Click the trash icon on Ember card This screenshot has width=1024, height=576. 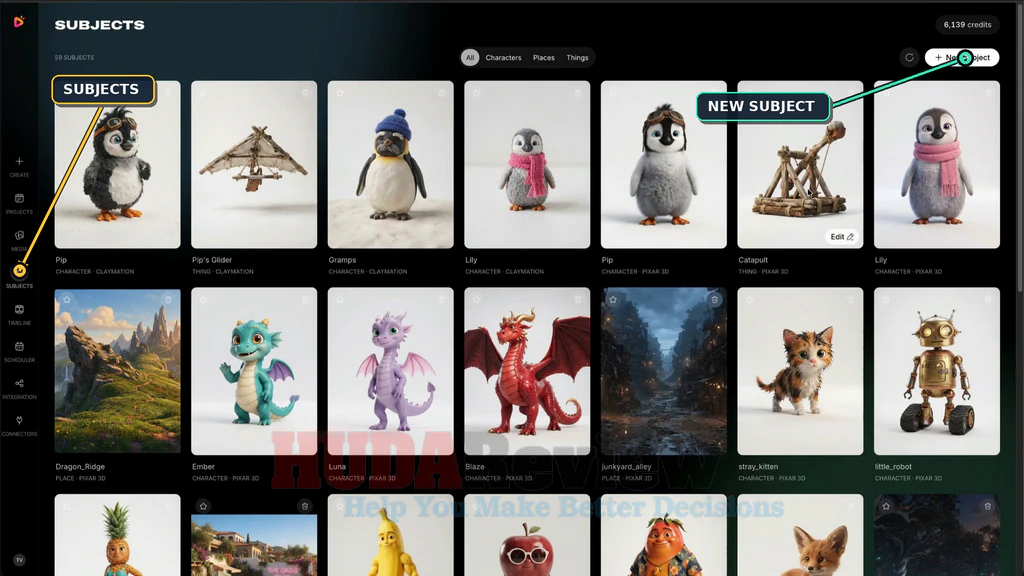pos(305,300)
